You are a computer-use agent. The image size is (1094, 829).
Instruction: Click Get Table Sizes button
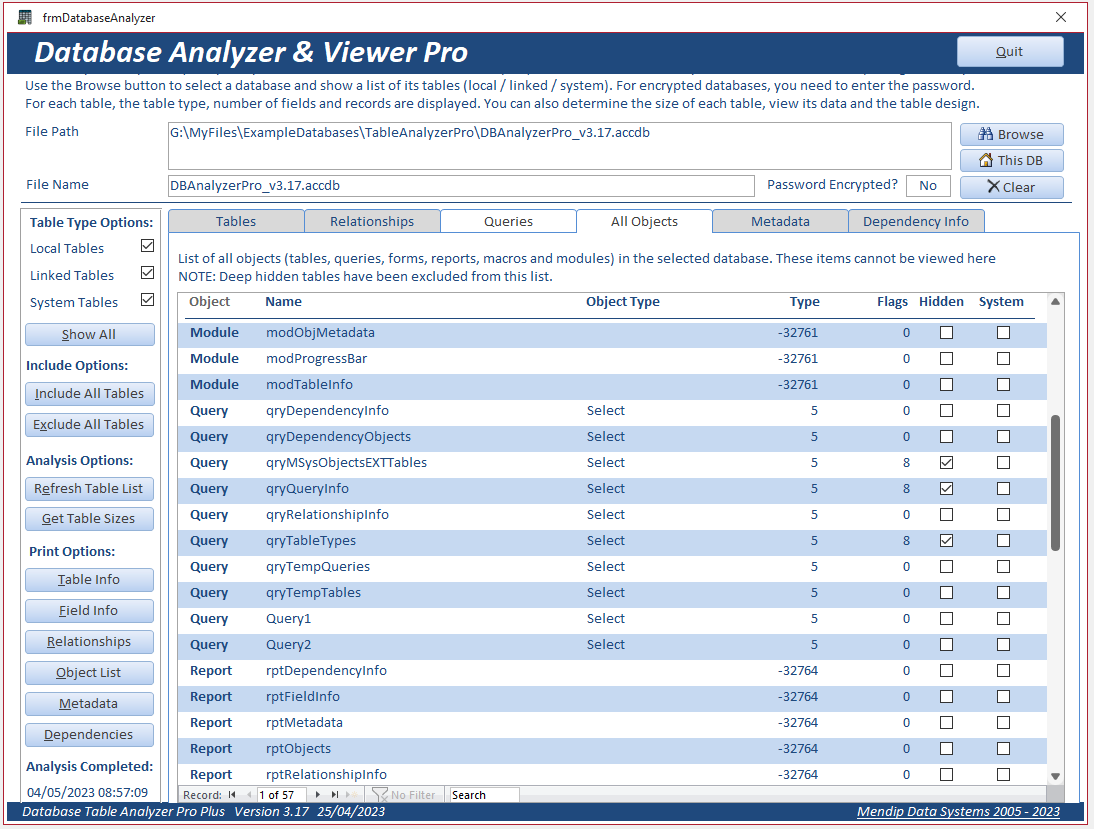pyautogui.click(x=89, y=518)
